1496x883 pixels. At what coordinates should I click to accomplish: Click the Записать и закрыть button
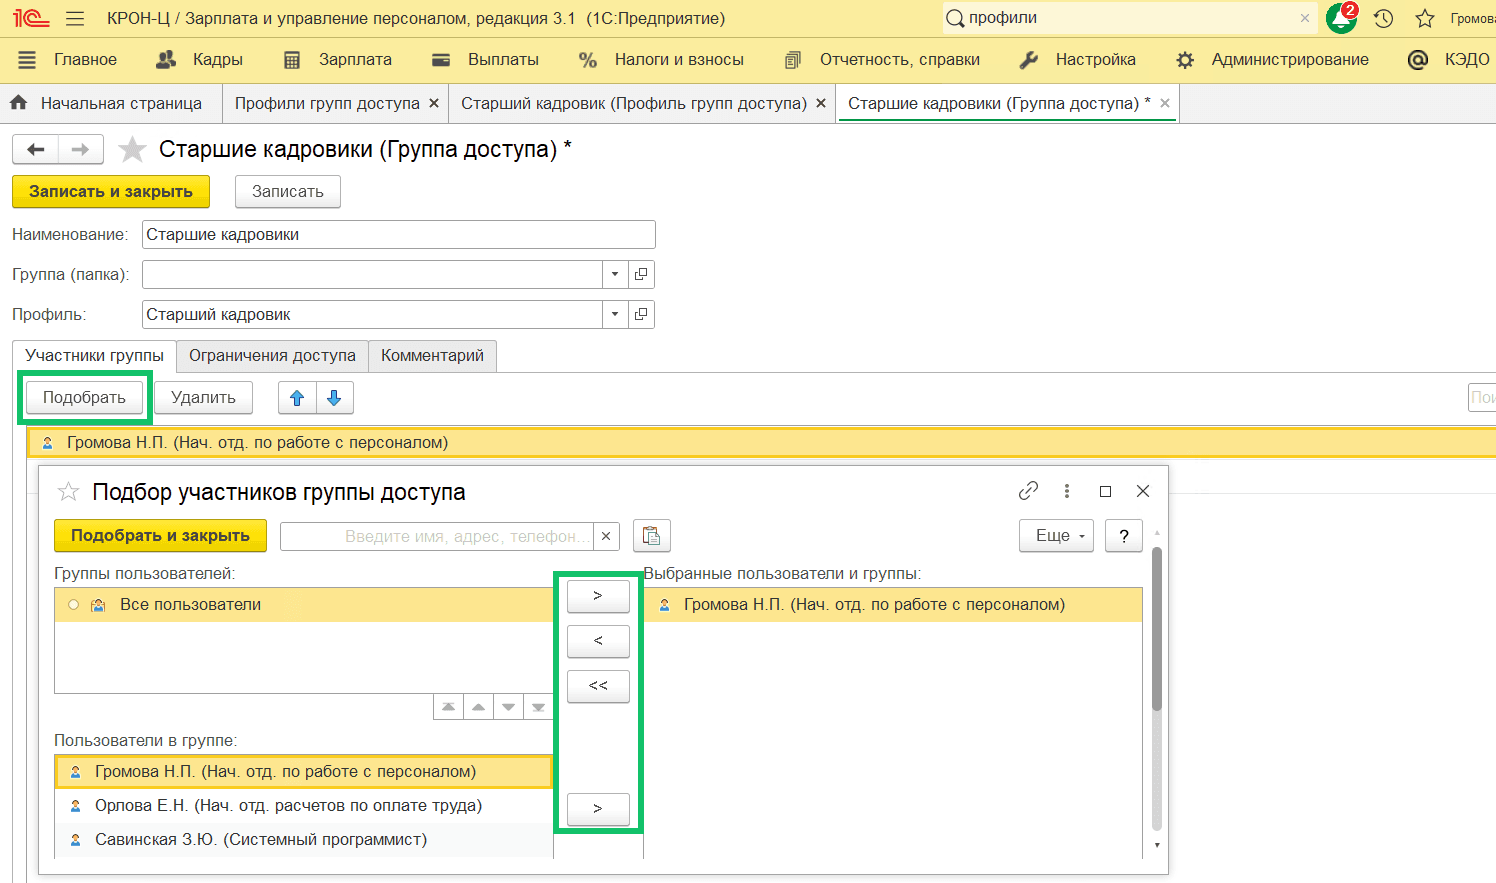tap(111, 192)
